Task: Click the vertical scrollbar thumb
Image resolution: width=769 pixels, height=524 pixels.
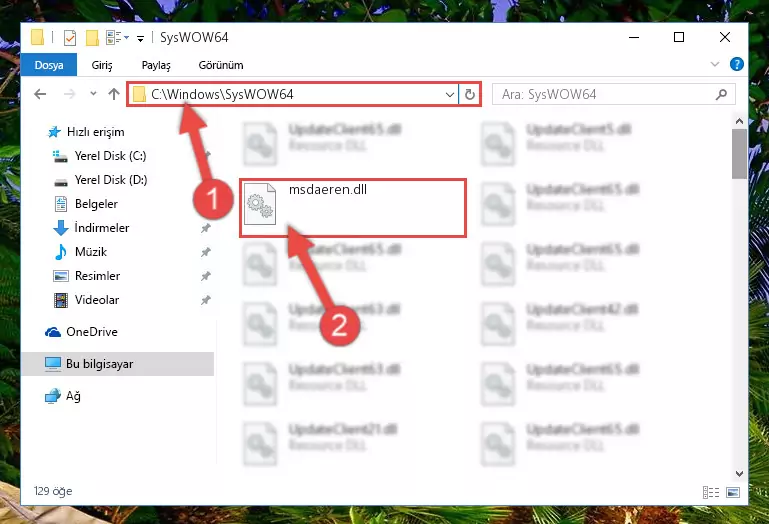Action: [x=739, y=154]
